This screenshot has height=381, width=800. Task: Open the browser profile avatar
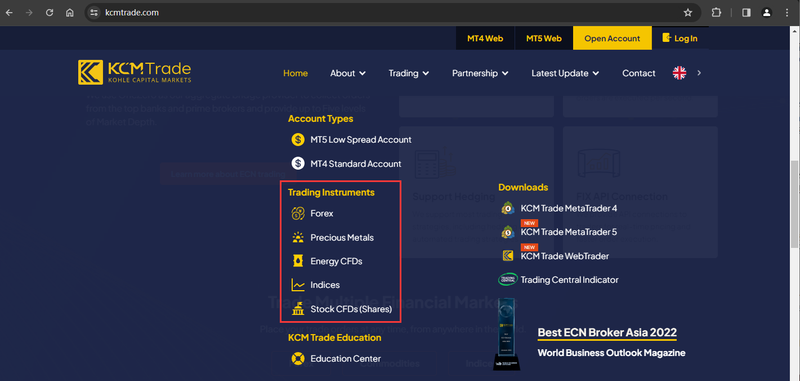pyautogui.click(x=766, y=13)
